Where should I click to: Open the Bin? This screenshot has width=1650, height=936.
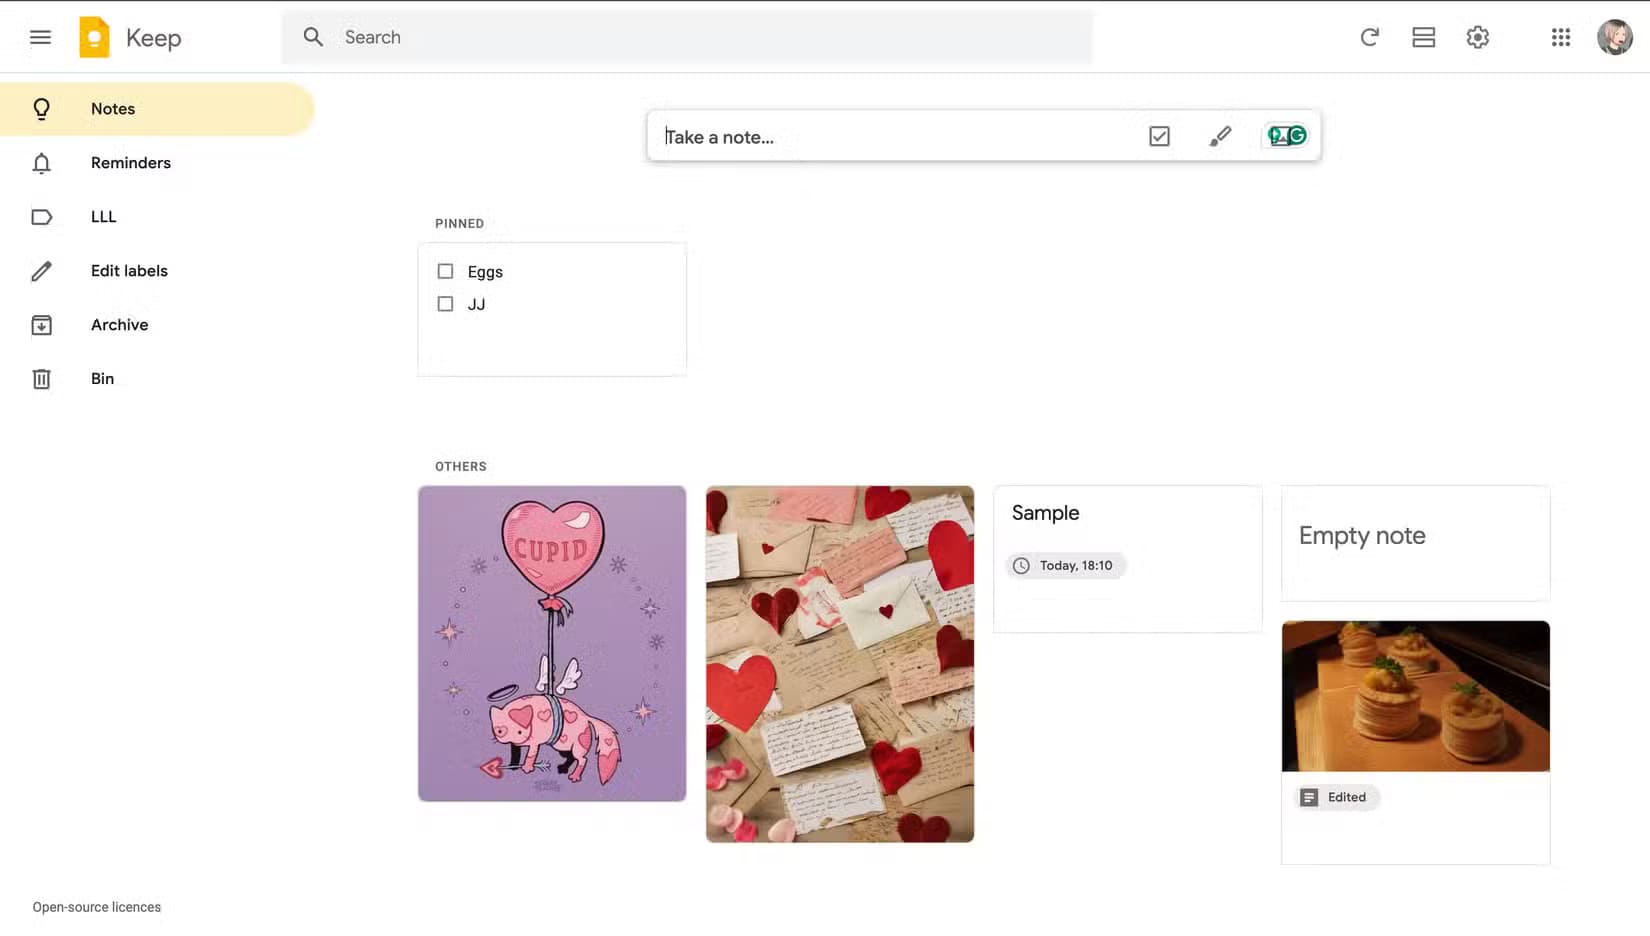(157, 379)
